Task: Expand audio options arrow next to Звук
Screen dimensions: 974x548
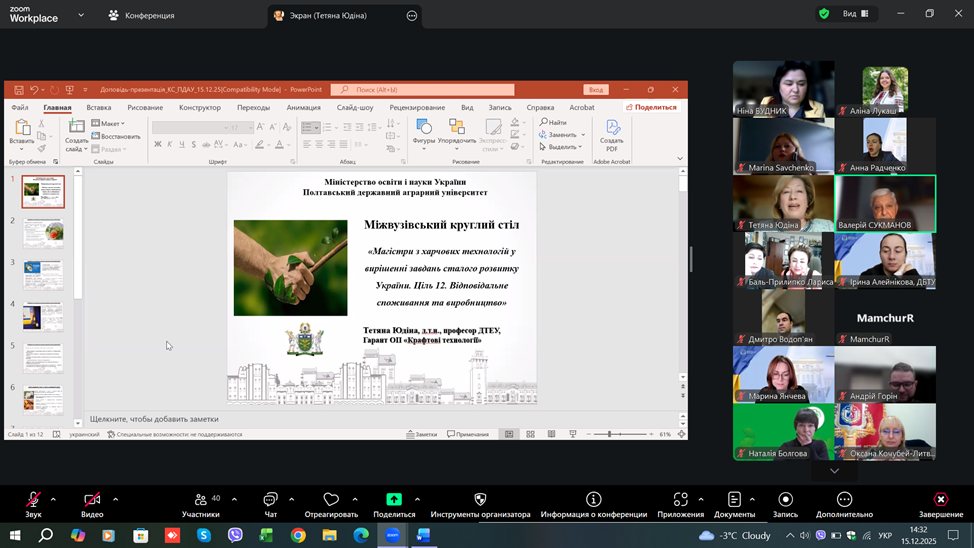Action: (54, 498)
